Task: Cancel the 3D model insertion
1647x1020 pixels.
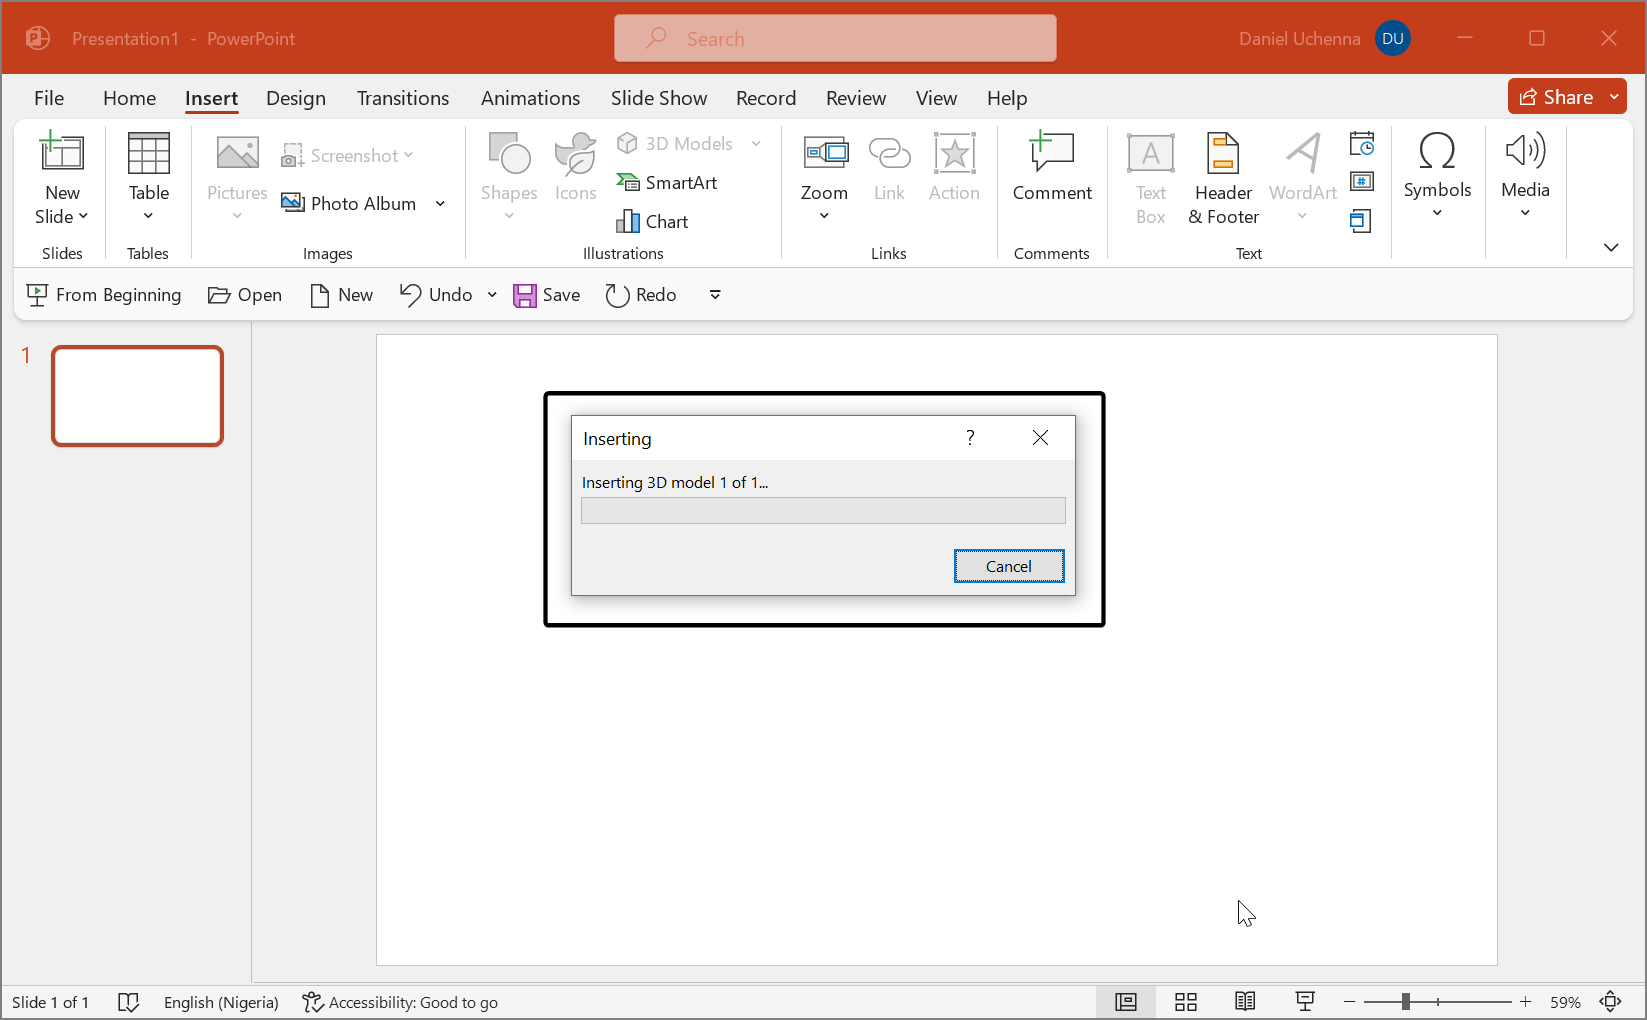Action: (1008, 566)
